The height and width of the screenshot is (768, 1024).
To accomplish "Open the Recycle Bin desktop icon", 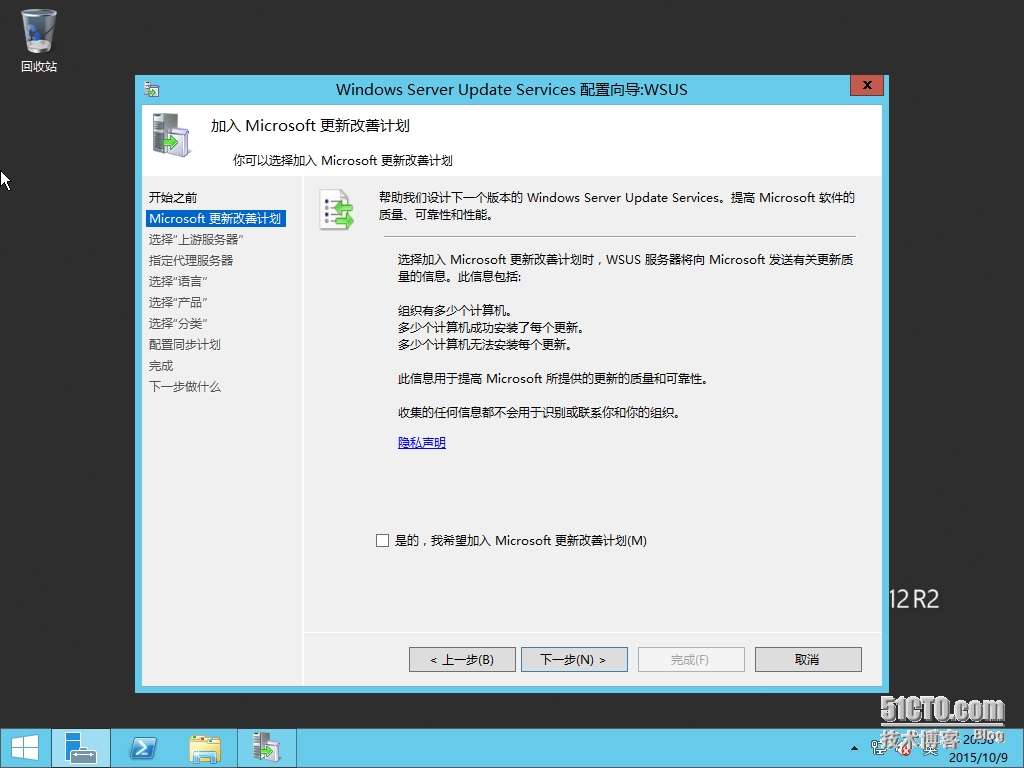I will point(39,40).
